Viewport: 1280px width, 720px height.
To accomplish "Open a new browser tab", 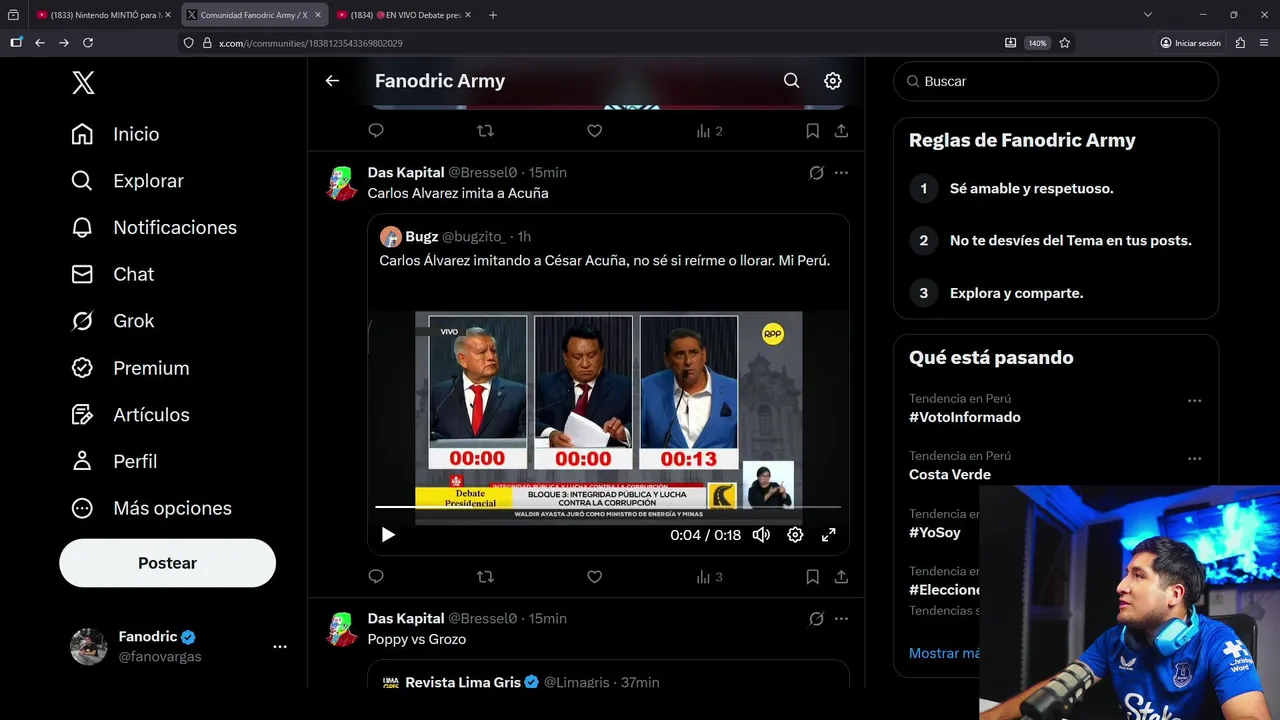I will (x=492, y=15).
